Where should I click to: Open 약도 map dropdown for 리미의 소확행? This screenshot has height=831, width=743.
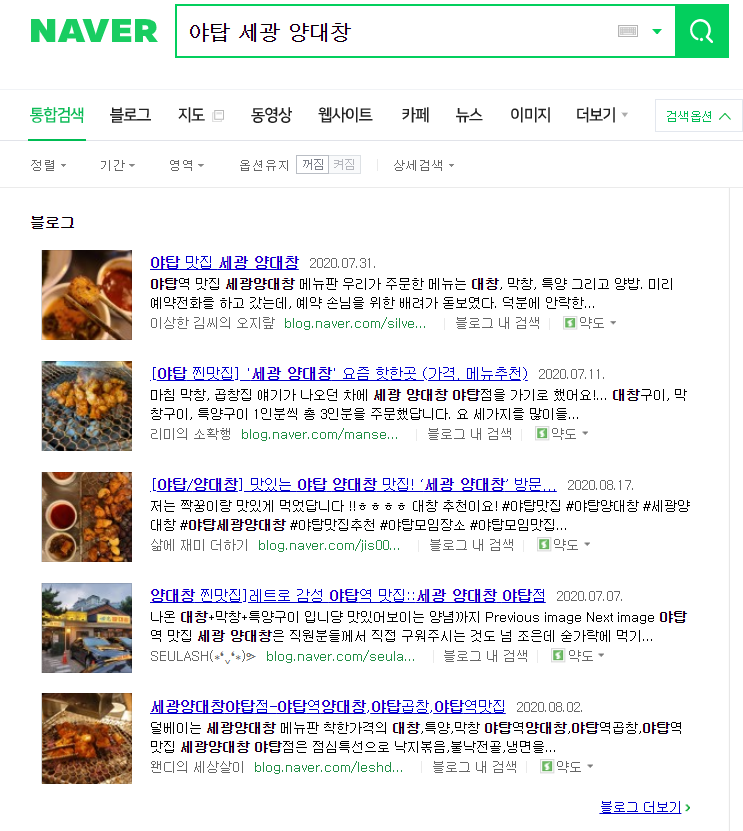(x=562, y=434)
